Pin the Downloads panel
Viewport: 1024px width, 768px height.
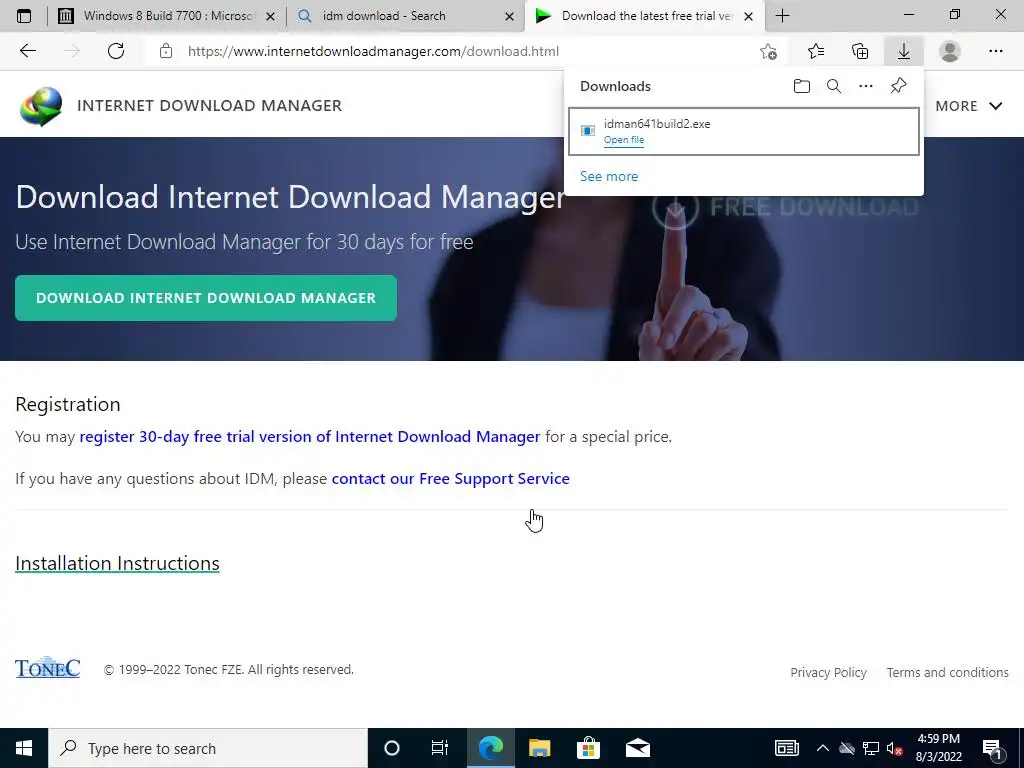click(899, 86)
